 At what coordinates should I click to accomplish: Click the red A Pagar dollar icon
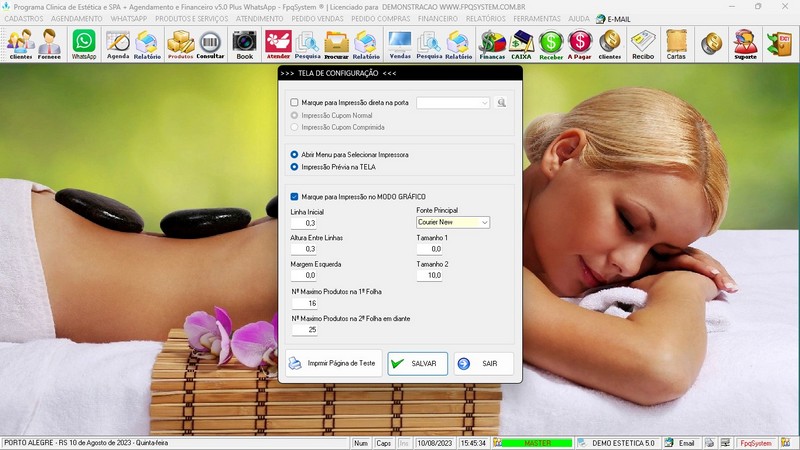click(x=580, y=44)
